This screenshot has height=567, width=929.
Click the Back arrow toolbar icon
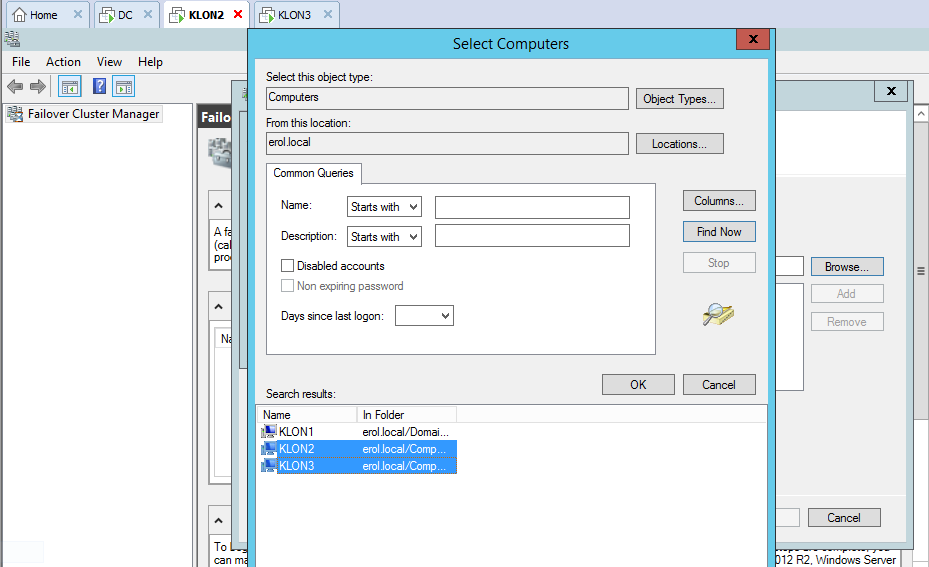coord(15,87)
